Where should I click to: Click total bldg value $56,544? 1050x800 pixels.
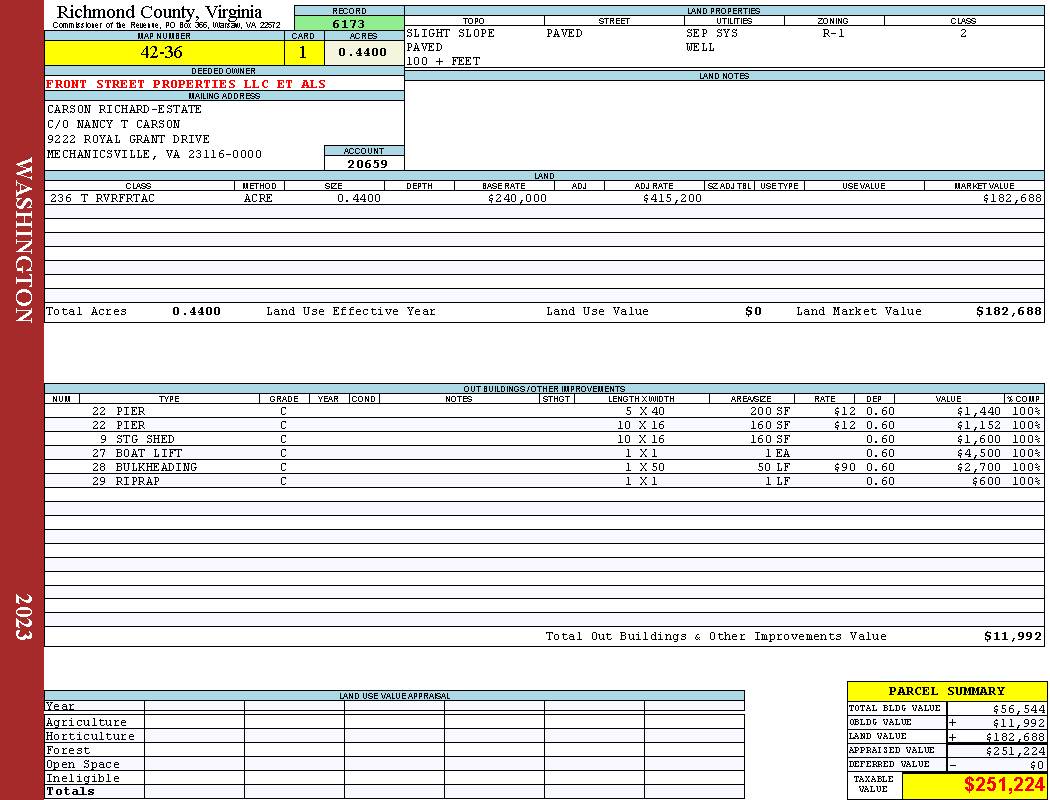coord(1018,709)
